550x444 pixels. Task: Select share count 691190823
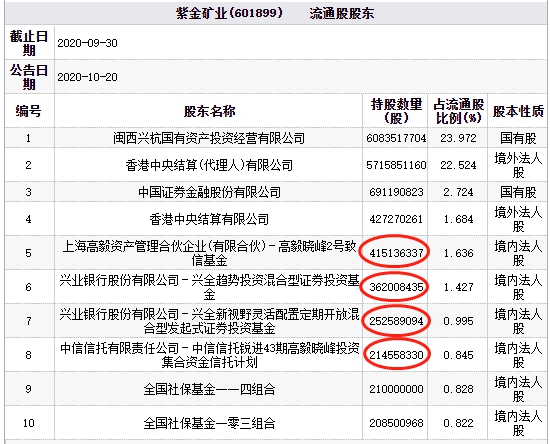396,192
